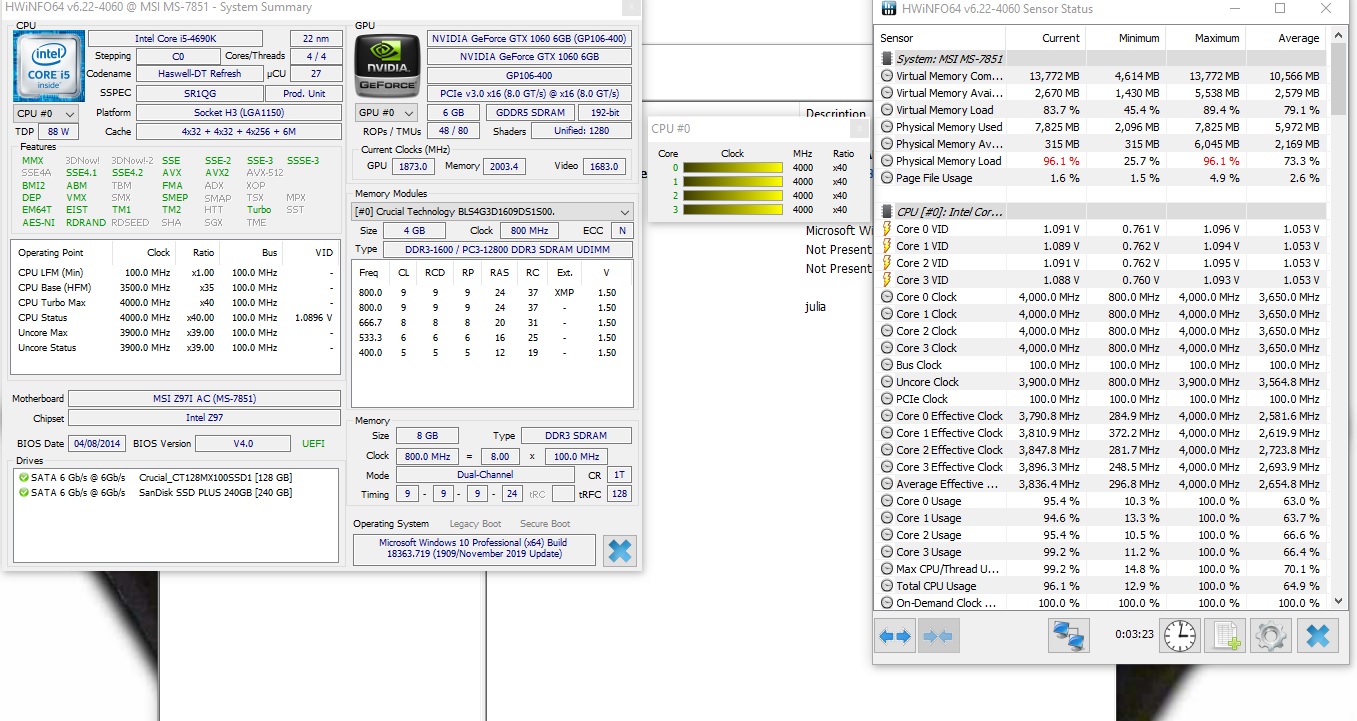Click the Socket H3 (LGA1150) platform field
Viewport: 1357px width, 721px height.
(x=238, y=113)
